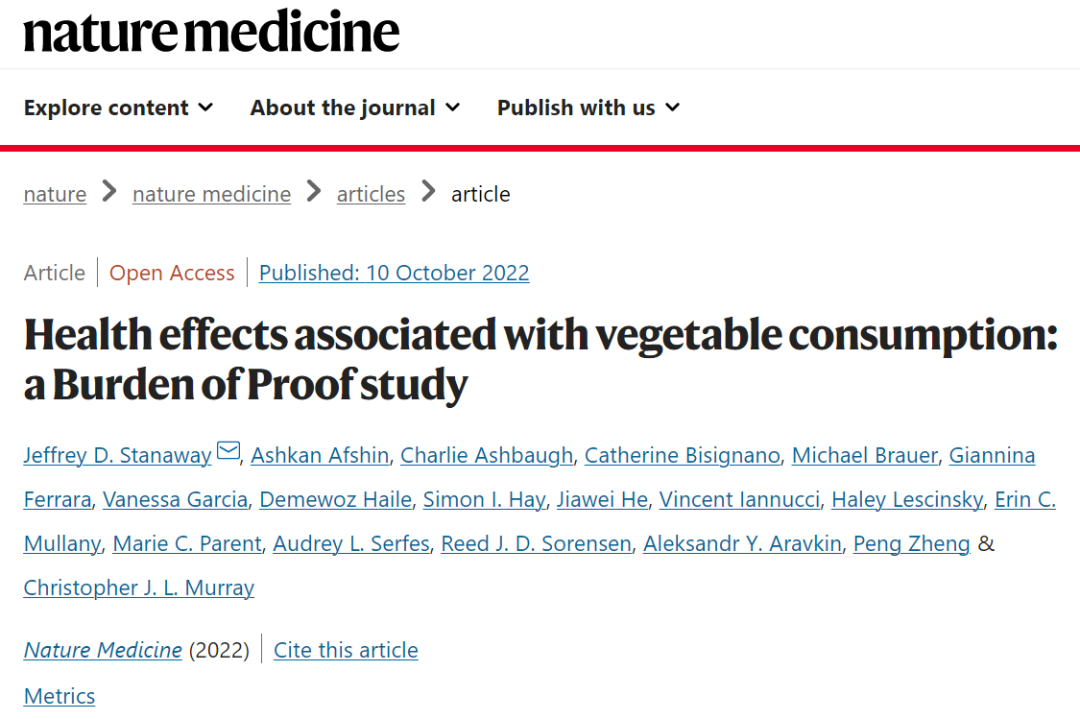Click the Published: 10 October 2022 link
The width and height of the screenshot is (1080, 719).
394,273
